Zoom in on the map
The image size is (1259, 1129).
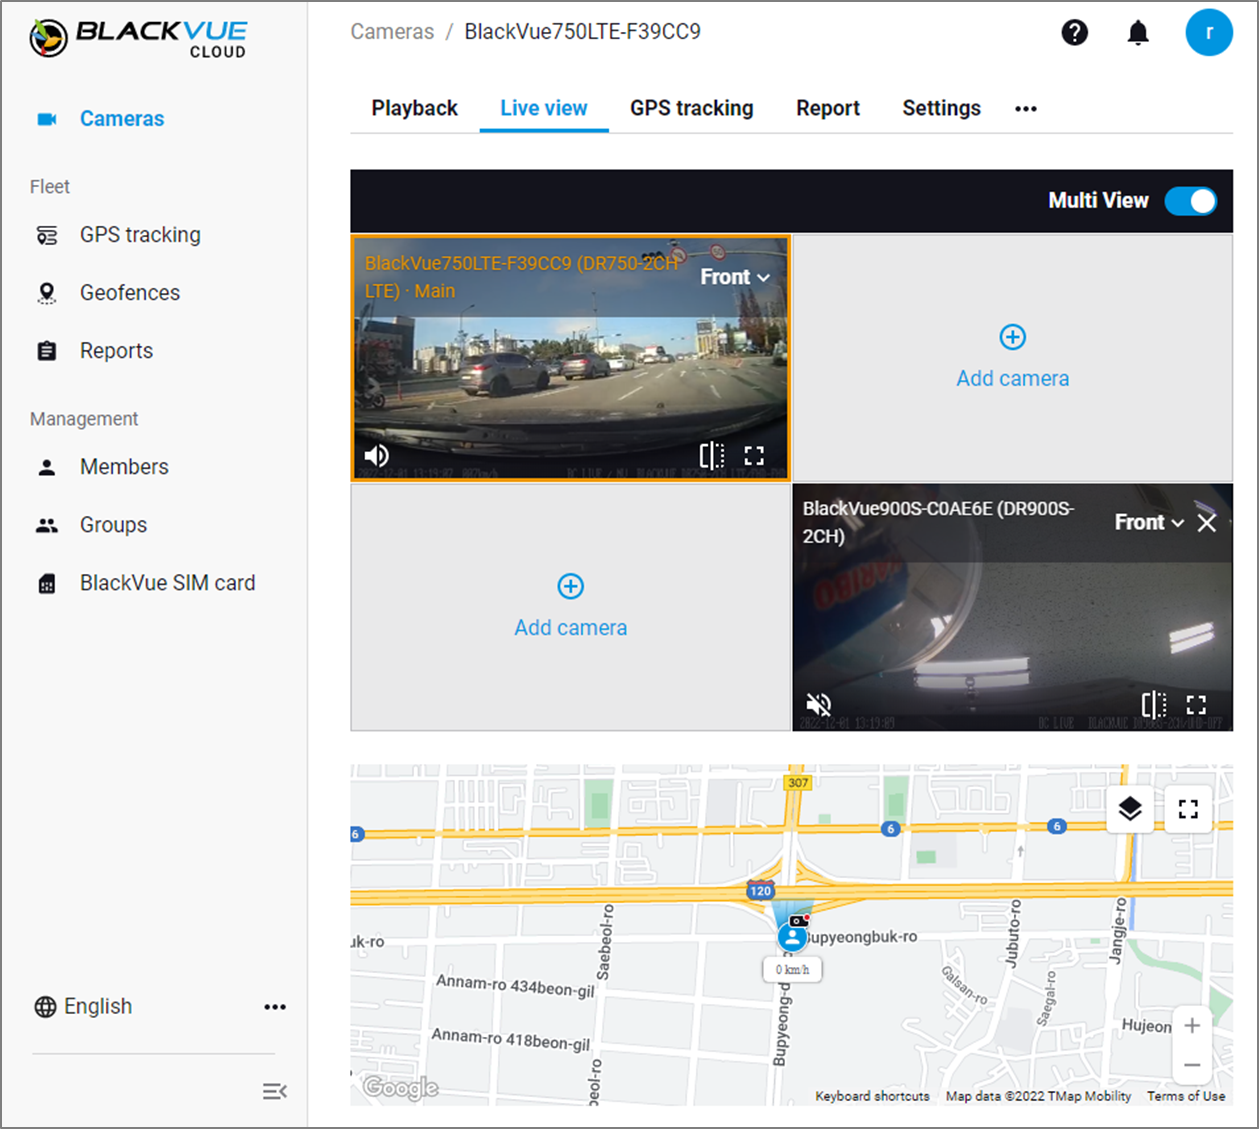click(x=1192, y=1026)
